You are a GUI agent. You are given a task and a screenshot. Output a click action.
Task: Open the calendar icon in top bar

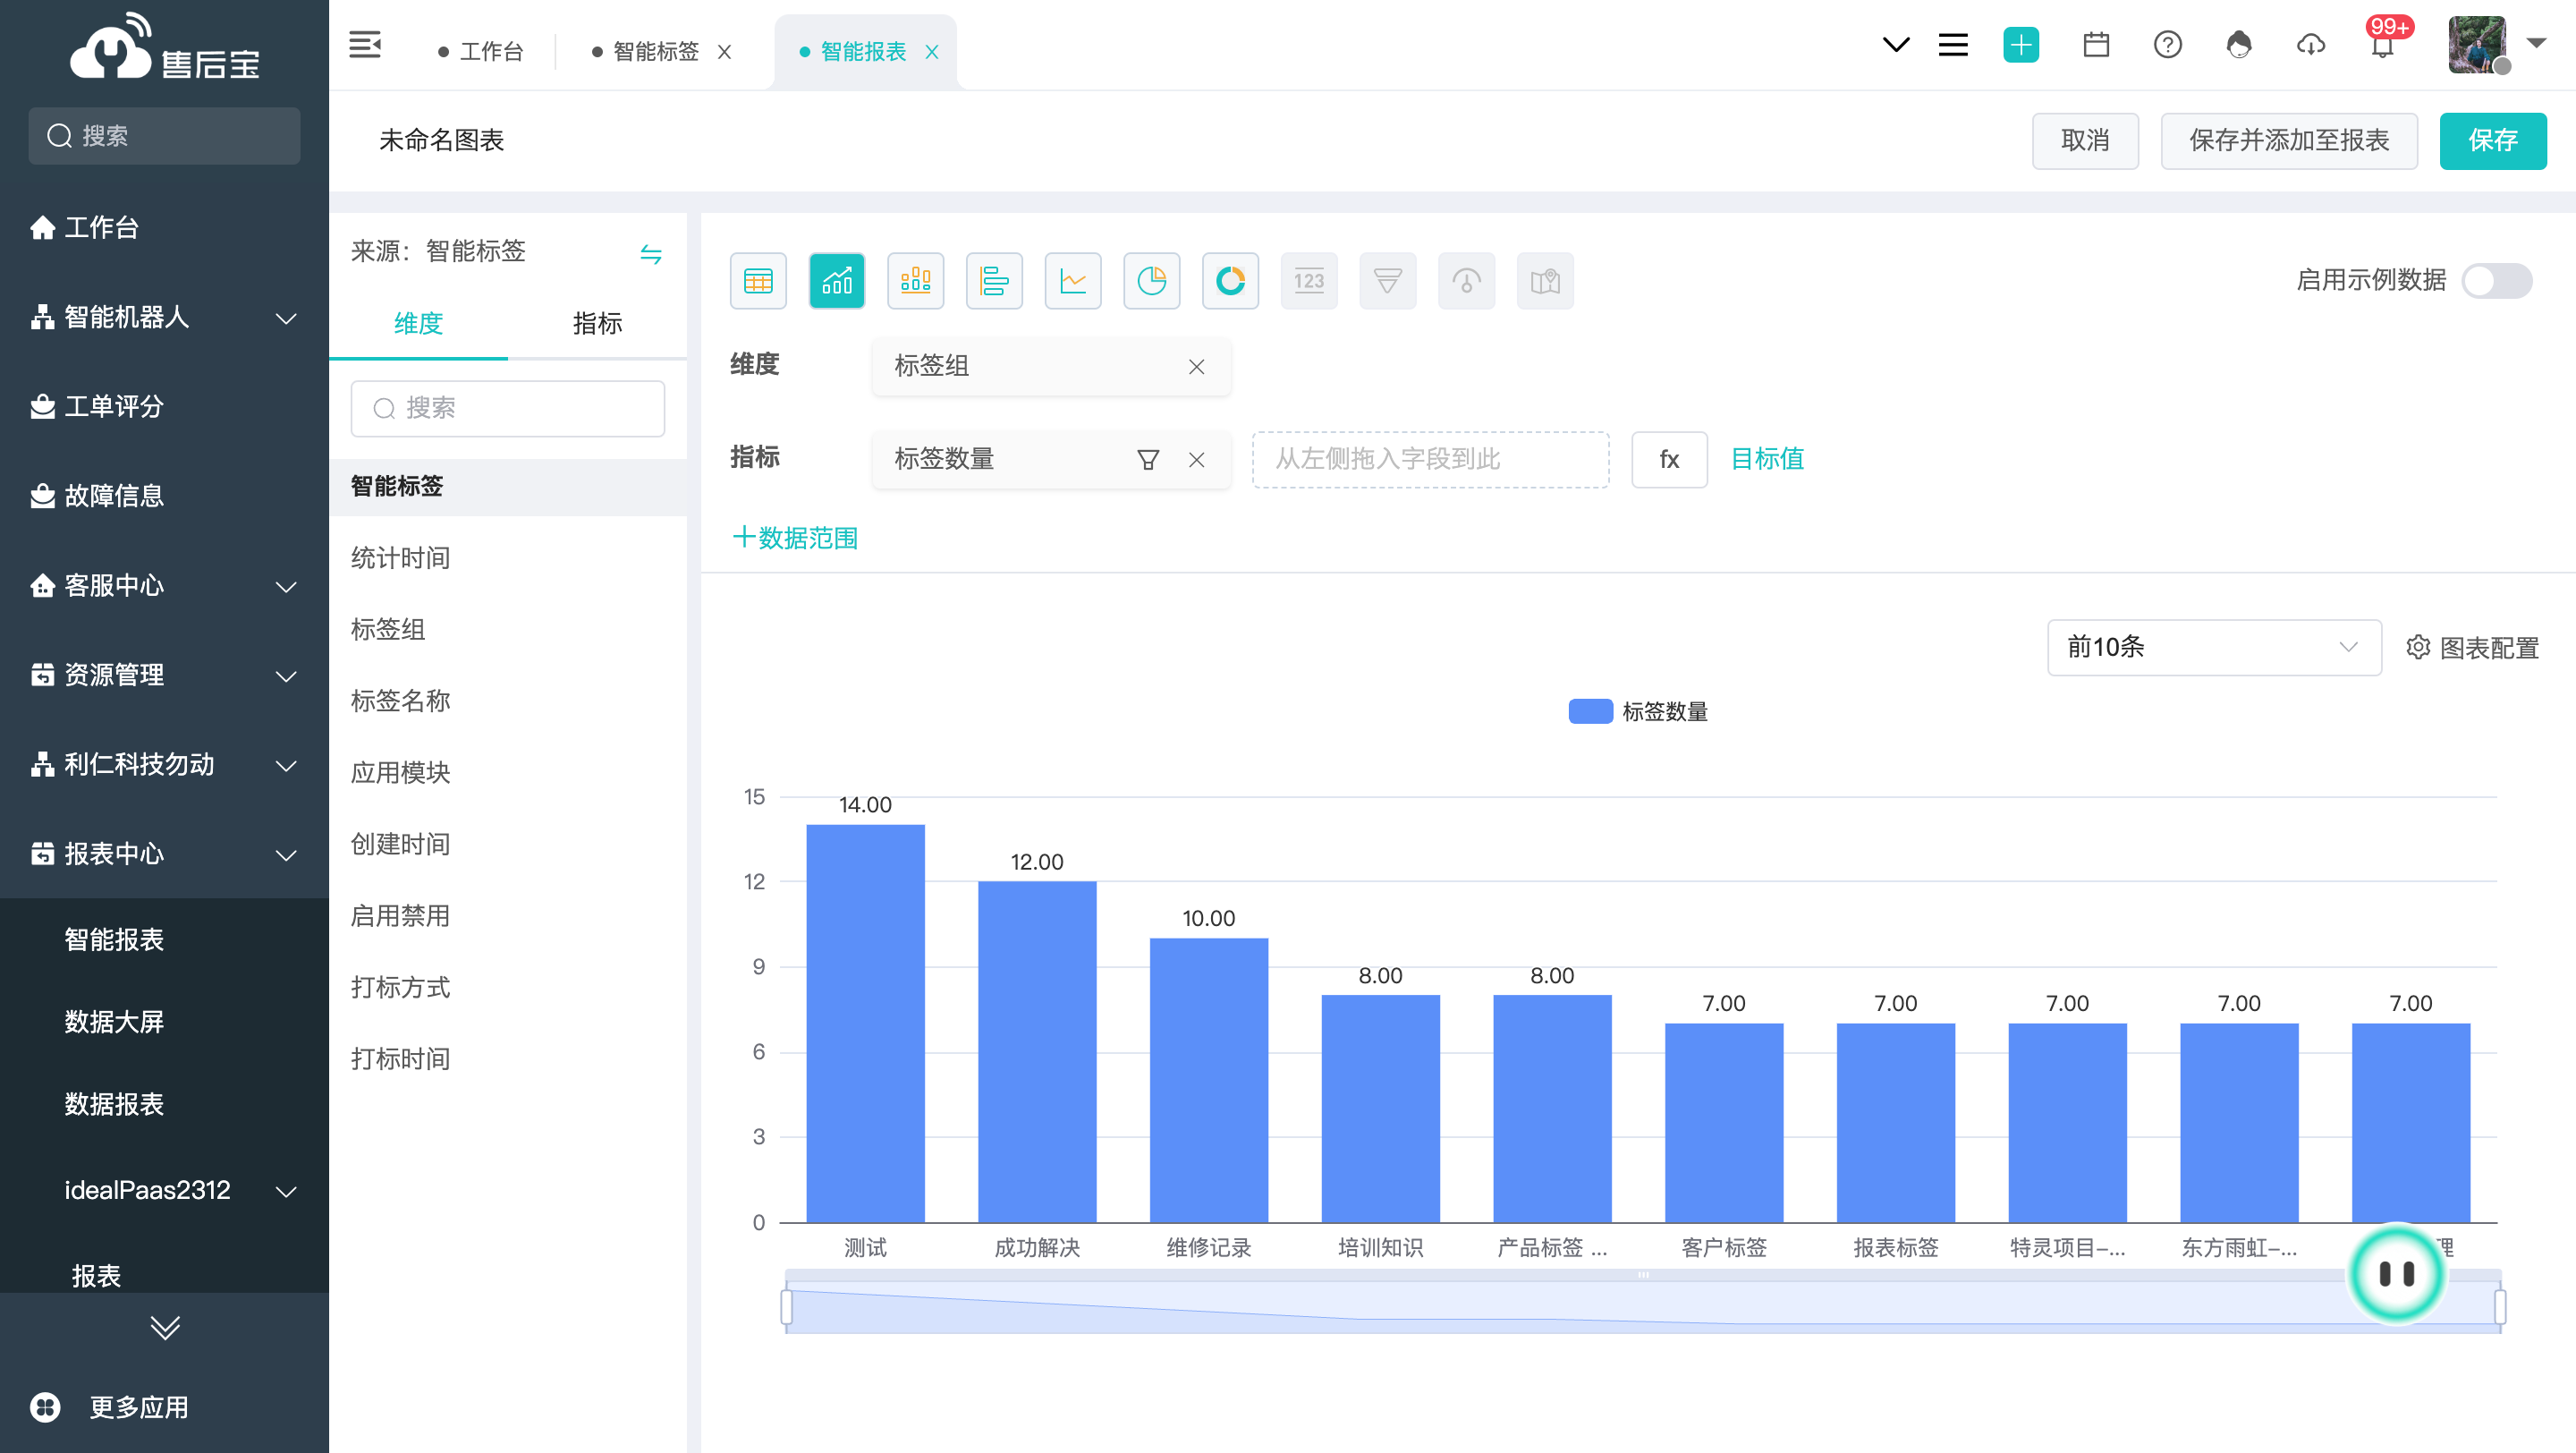pos(2096,45)
